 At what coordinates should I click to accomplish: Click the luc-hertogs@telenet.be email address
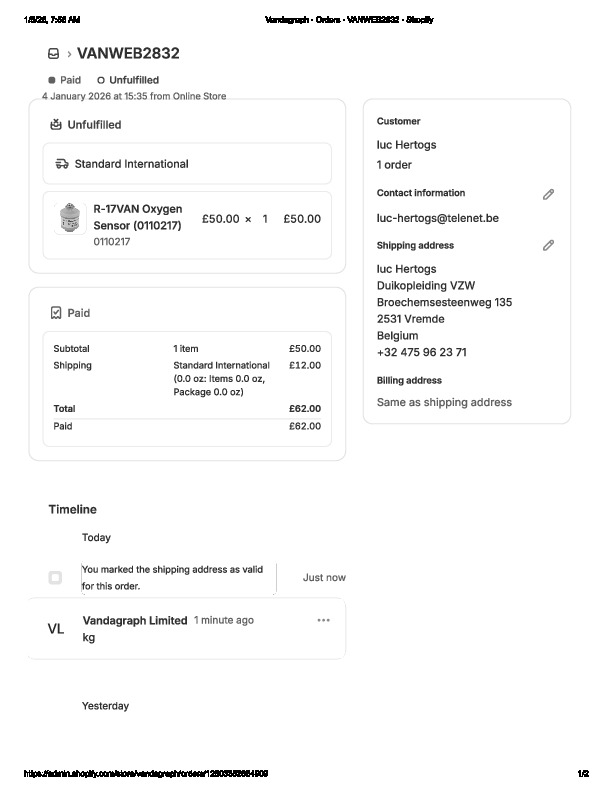(437, 217)
